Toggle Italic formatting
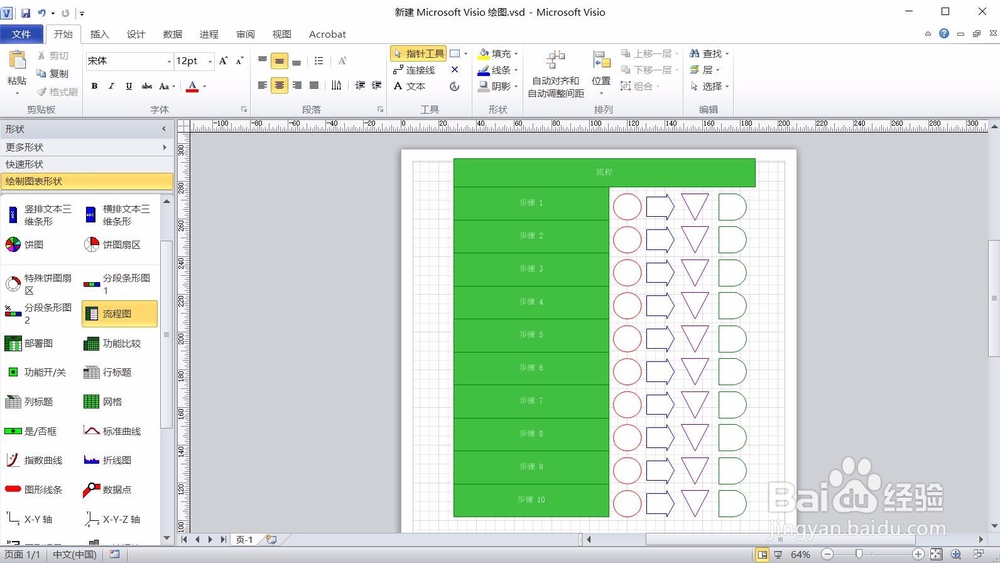The image size is (1000, 563). (111, 86)
